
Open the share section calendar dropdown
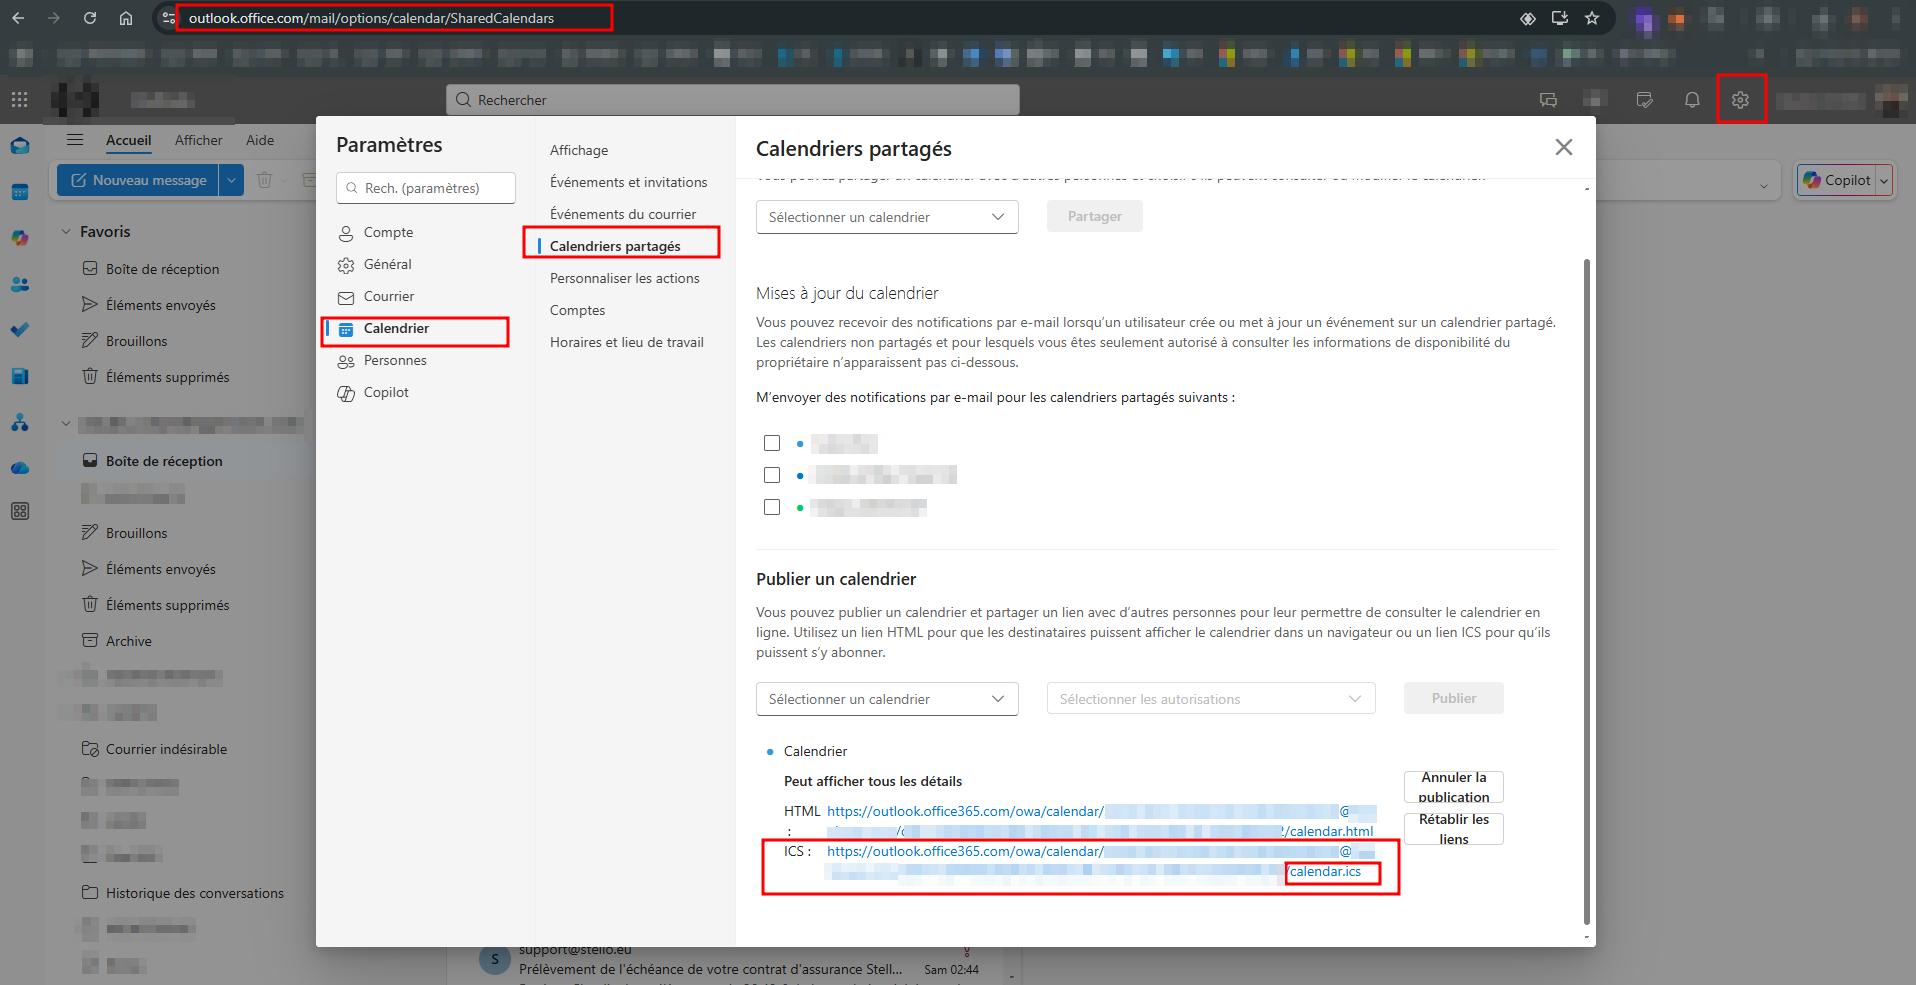pos(886,217)
